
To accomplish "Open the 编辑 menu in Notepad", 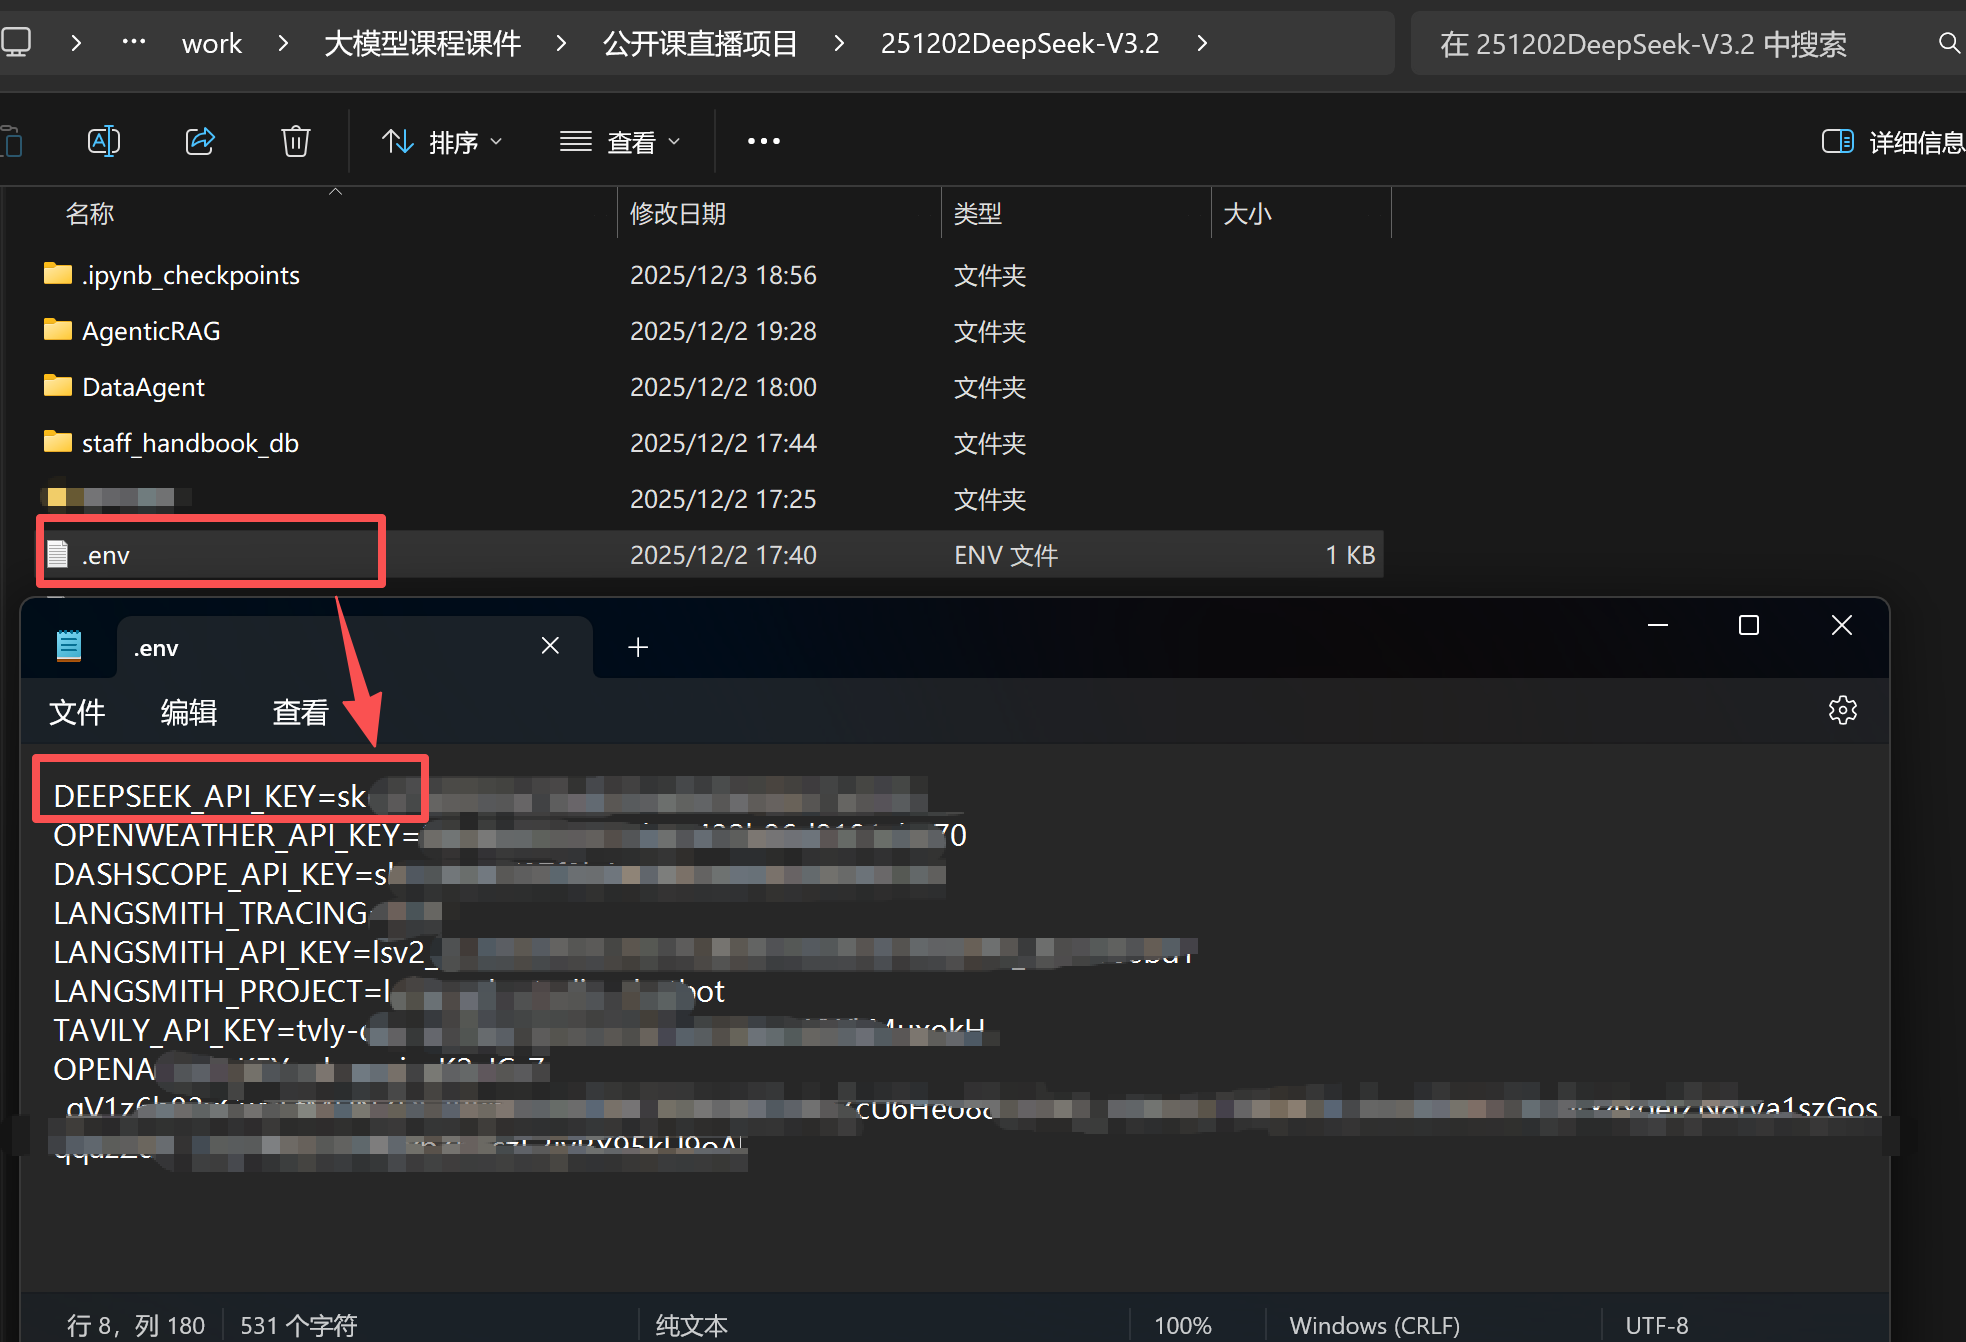I will pos(188,712).
